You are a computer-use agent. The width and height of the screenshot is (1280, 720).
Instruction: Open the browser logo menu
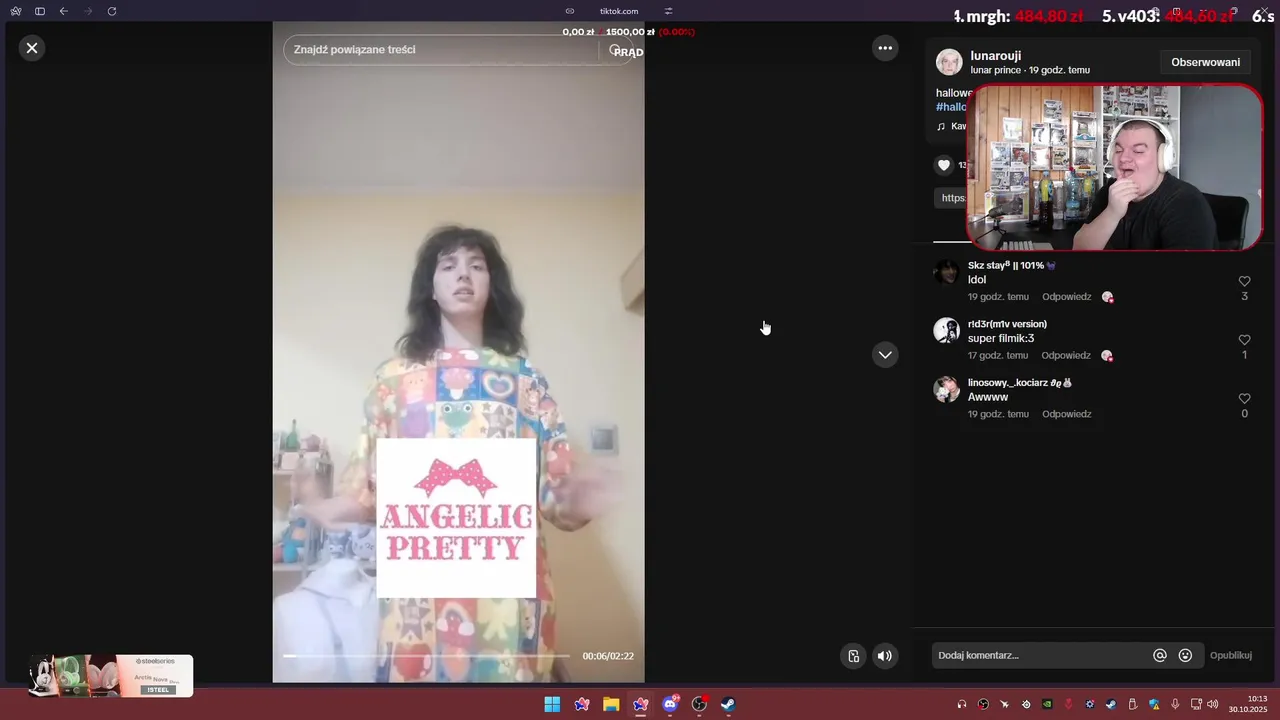click(16, 11)
